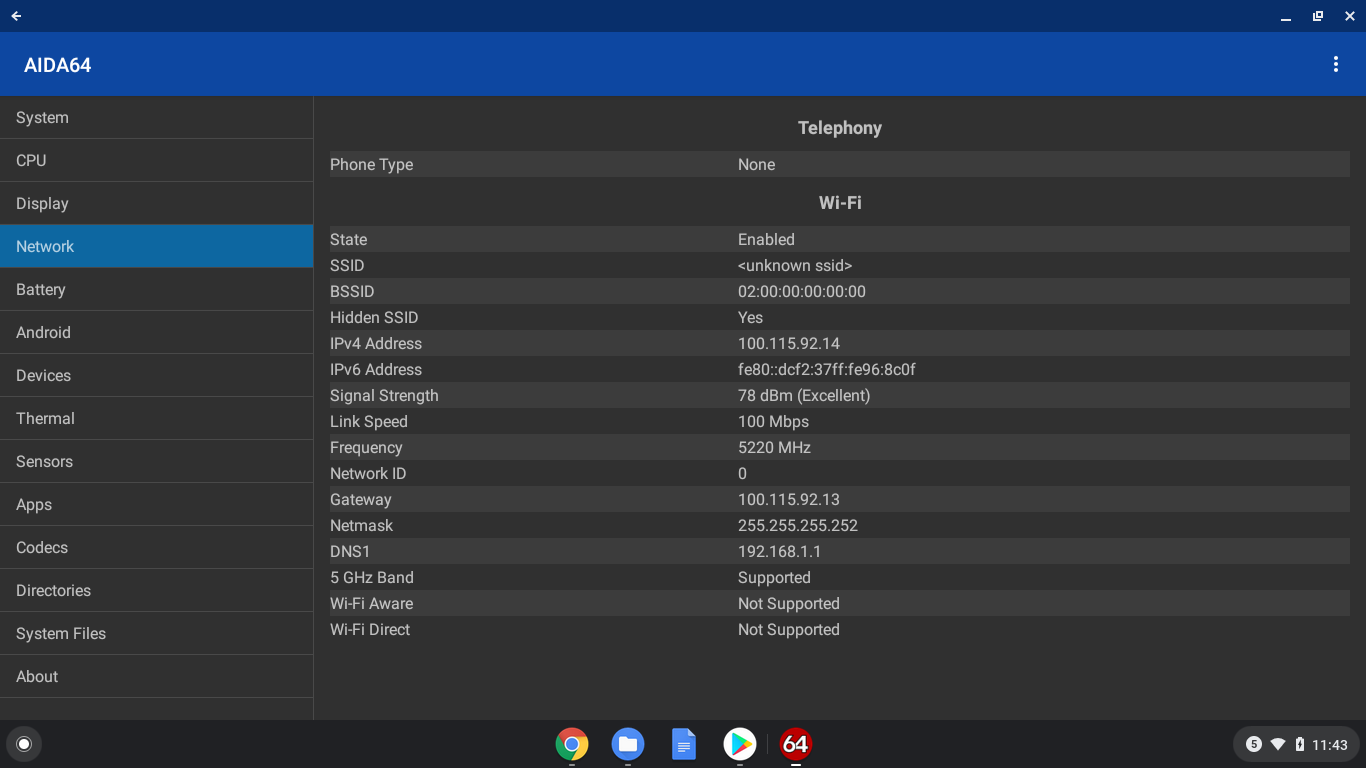Click the Wi-Fi Aware row label

(x=372, y=603)
